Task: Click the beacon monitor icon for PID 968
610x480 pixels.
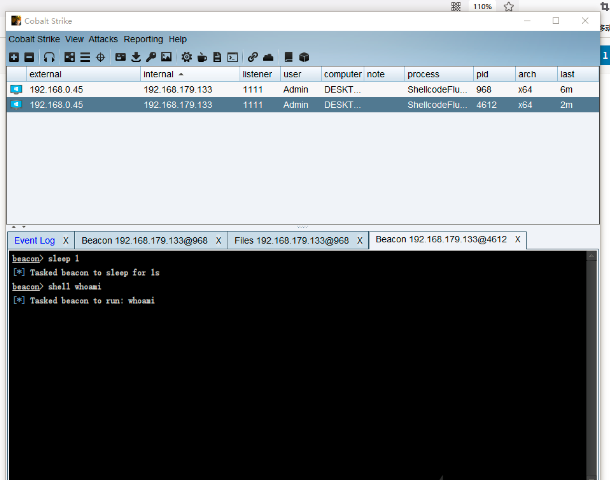Action: pyautogui.click(x=16, y=89)
